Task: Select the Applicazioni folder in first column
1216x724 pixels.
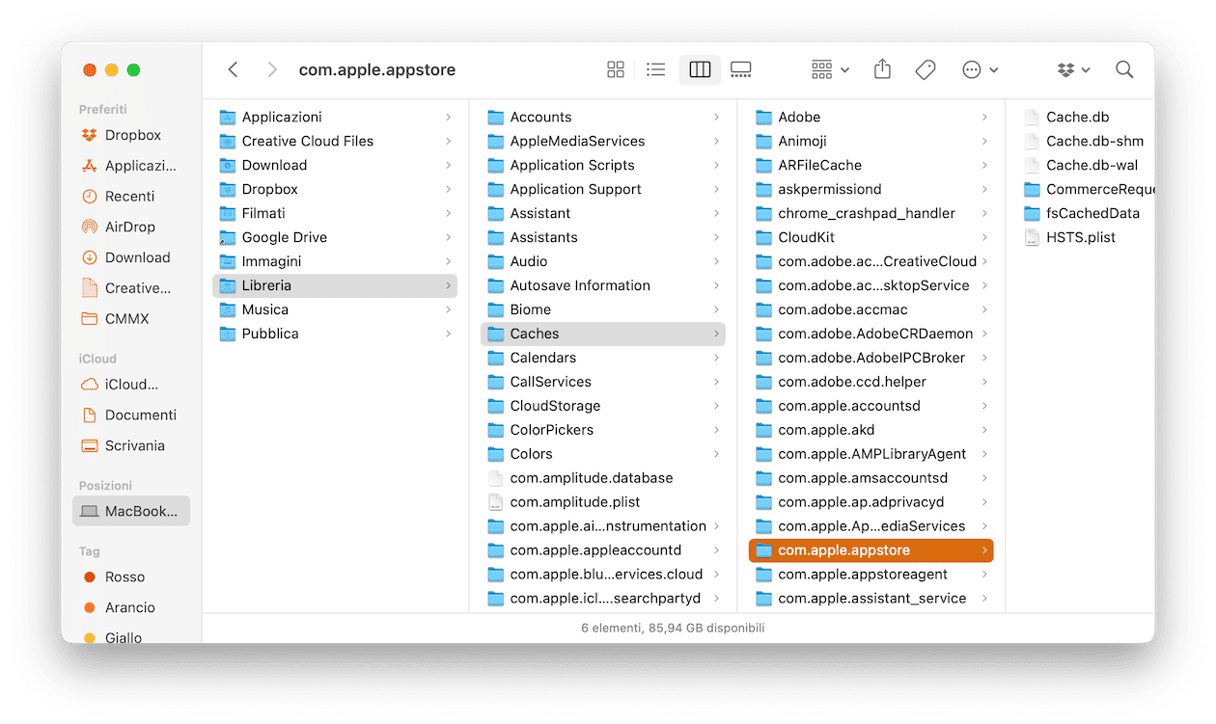Action: coord(335,117)
